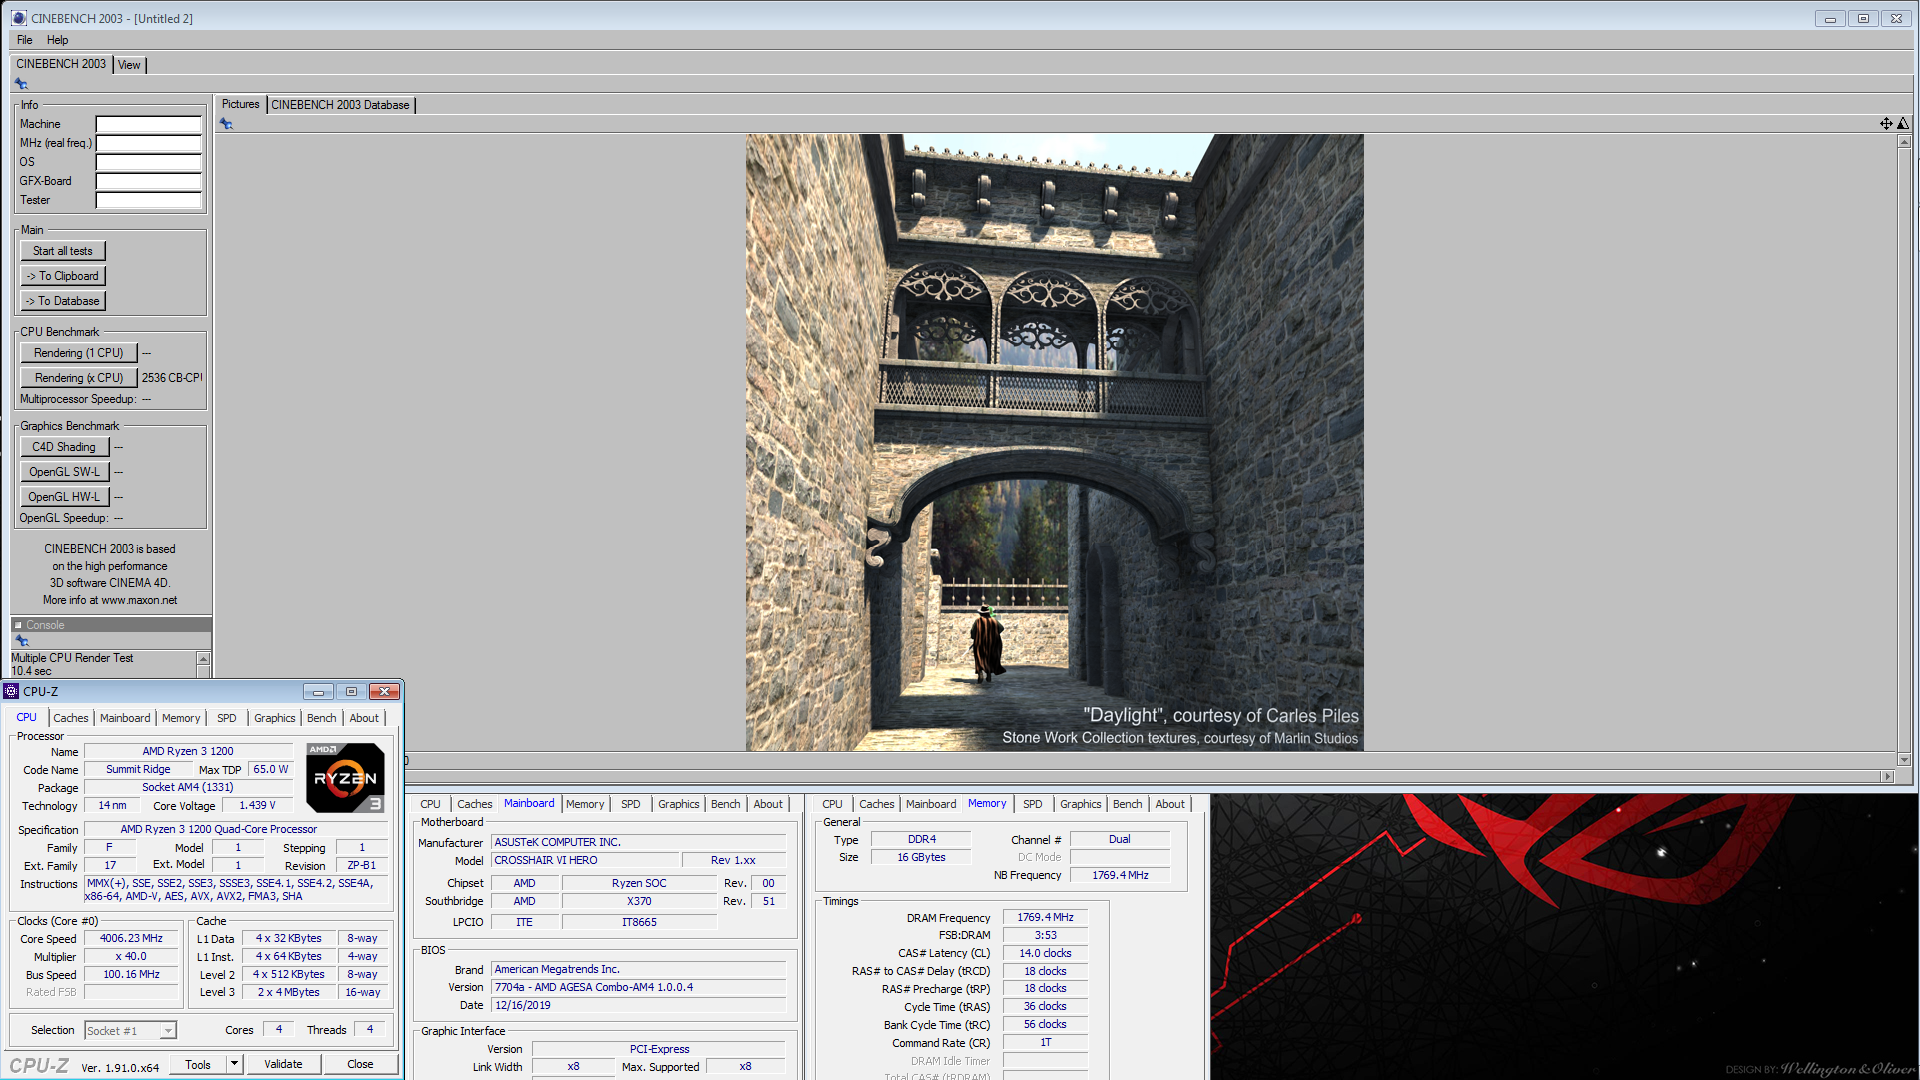This screenshot has width=1920, height=1080.
Task: Open the Caches tab in front CPU-Z window
Action: click(71, 718)
